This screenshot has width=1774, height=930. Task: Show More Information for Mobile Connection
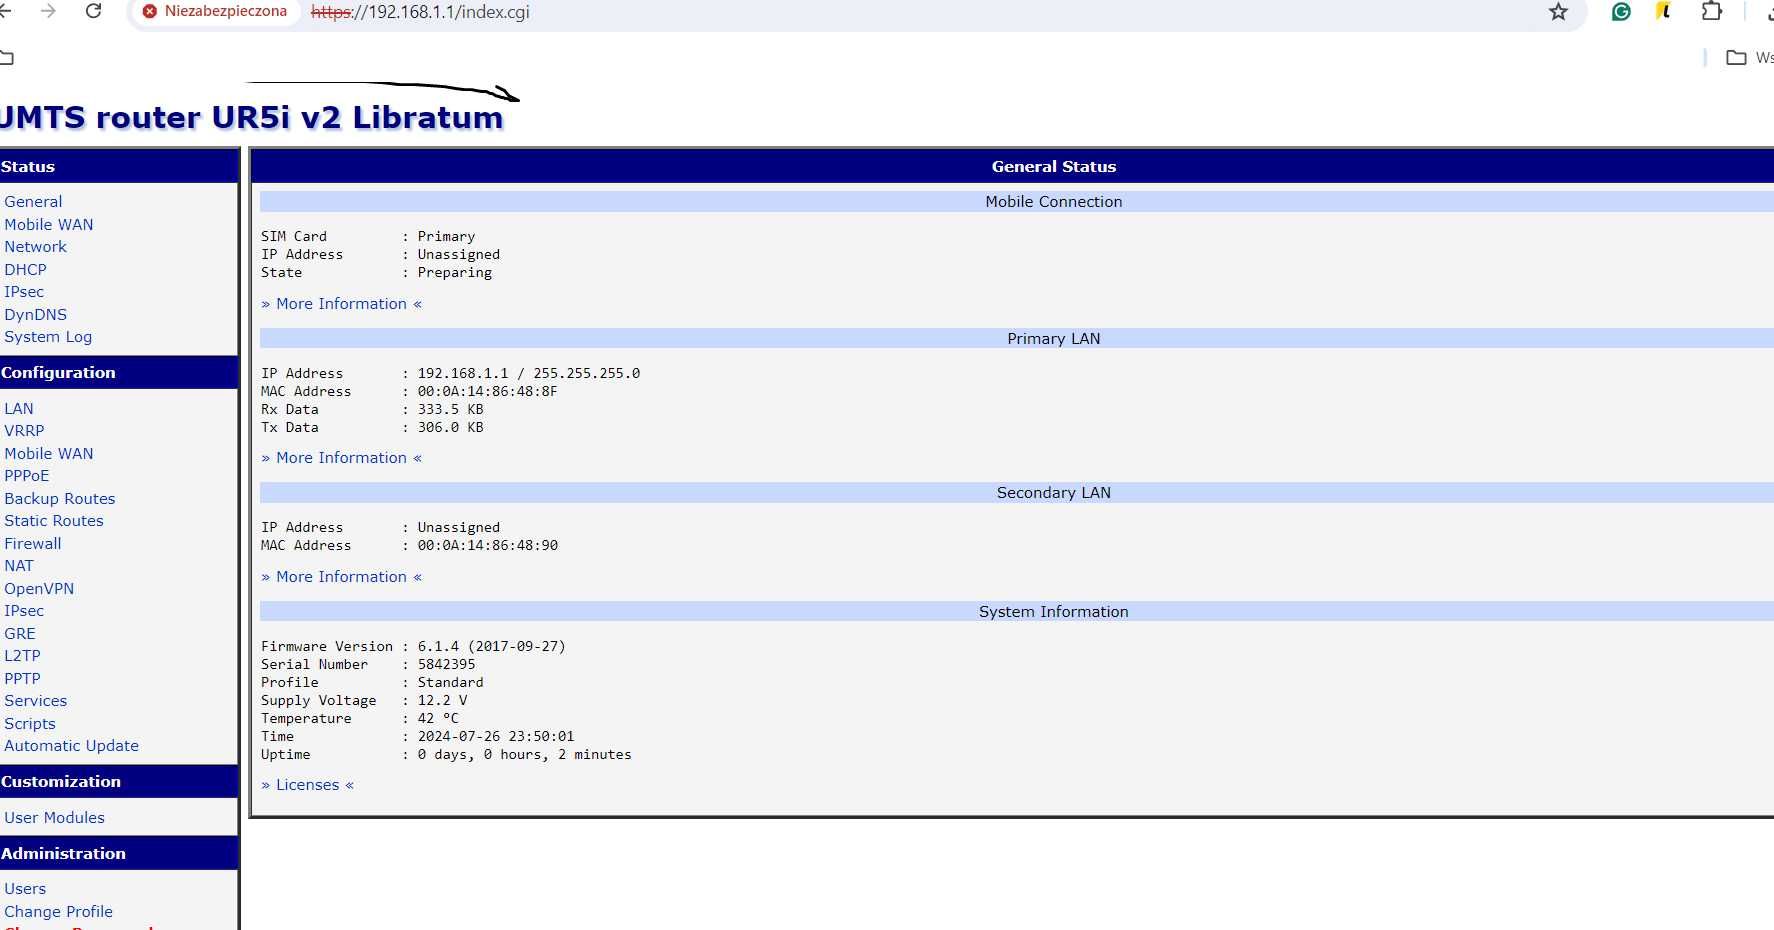[x=342, y=304]
